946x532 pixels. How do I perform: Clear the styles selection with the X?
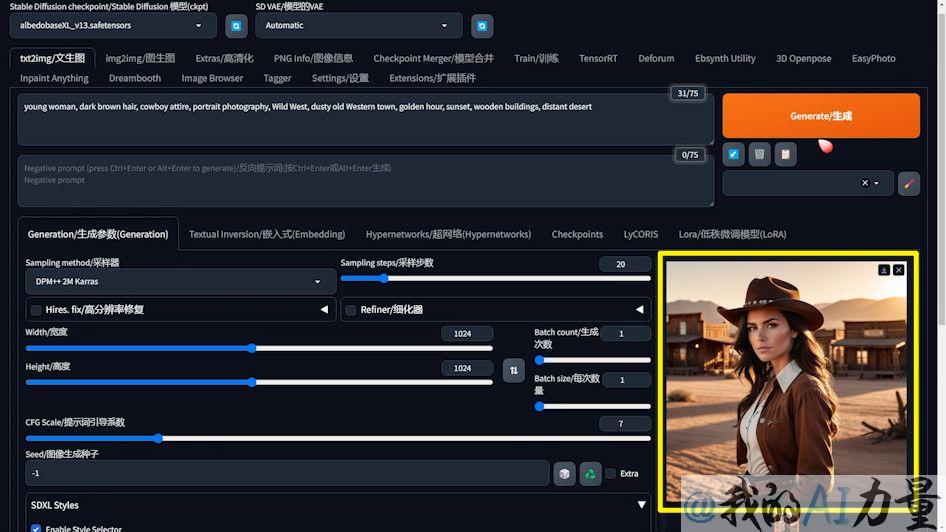click(865, 183)
